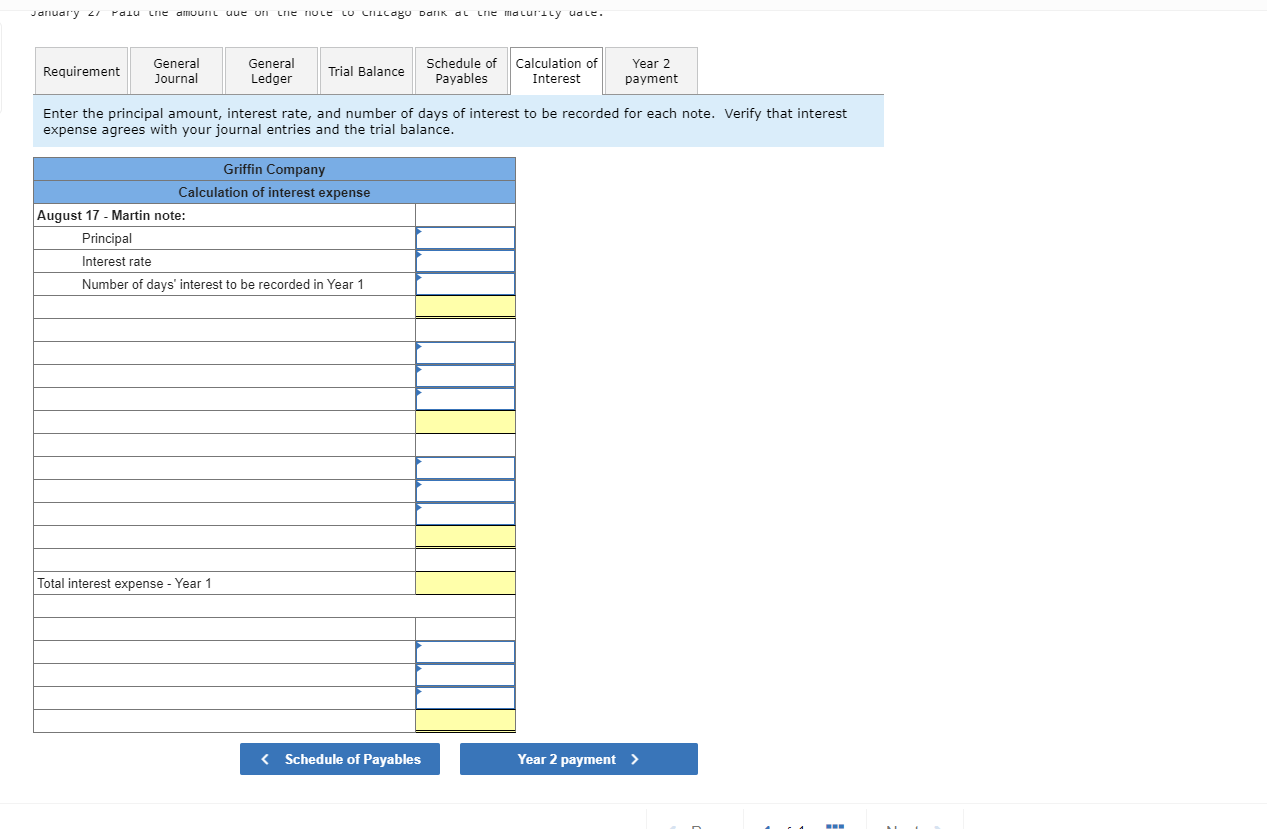This screenshot has height=829, width=1267.
Task: Click the Interest rate input cell
Action: tap(465, 261)
